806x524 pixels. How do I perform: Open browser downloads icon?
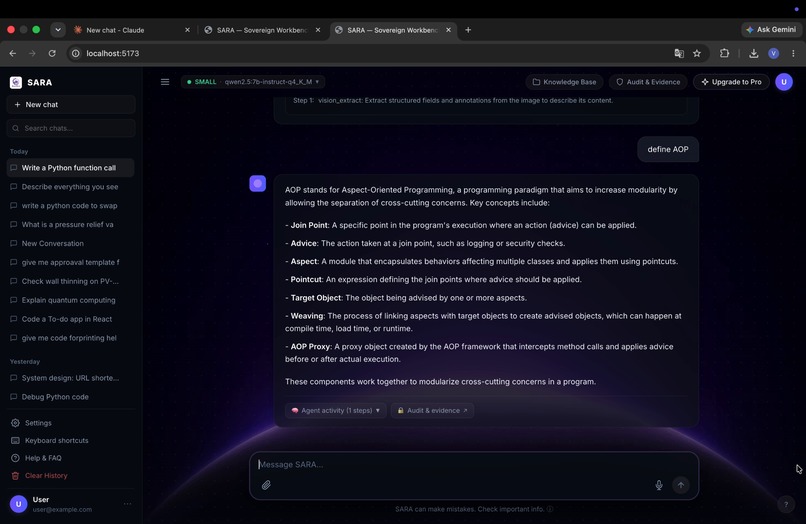click(x=754, y=53)
